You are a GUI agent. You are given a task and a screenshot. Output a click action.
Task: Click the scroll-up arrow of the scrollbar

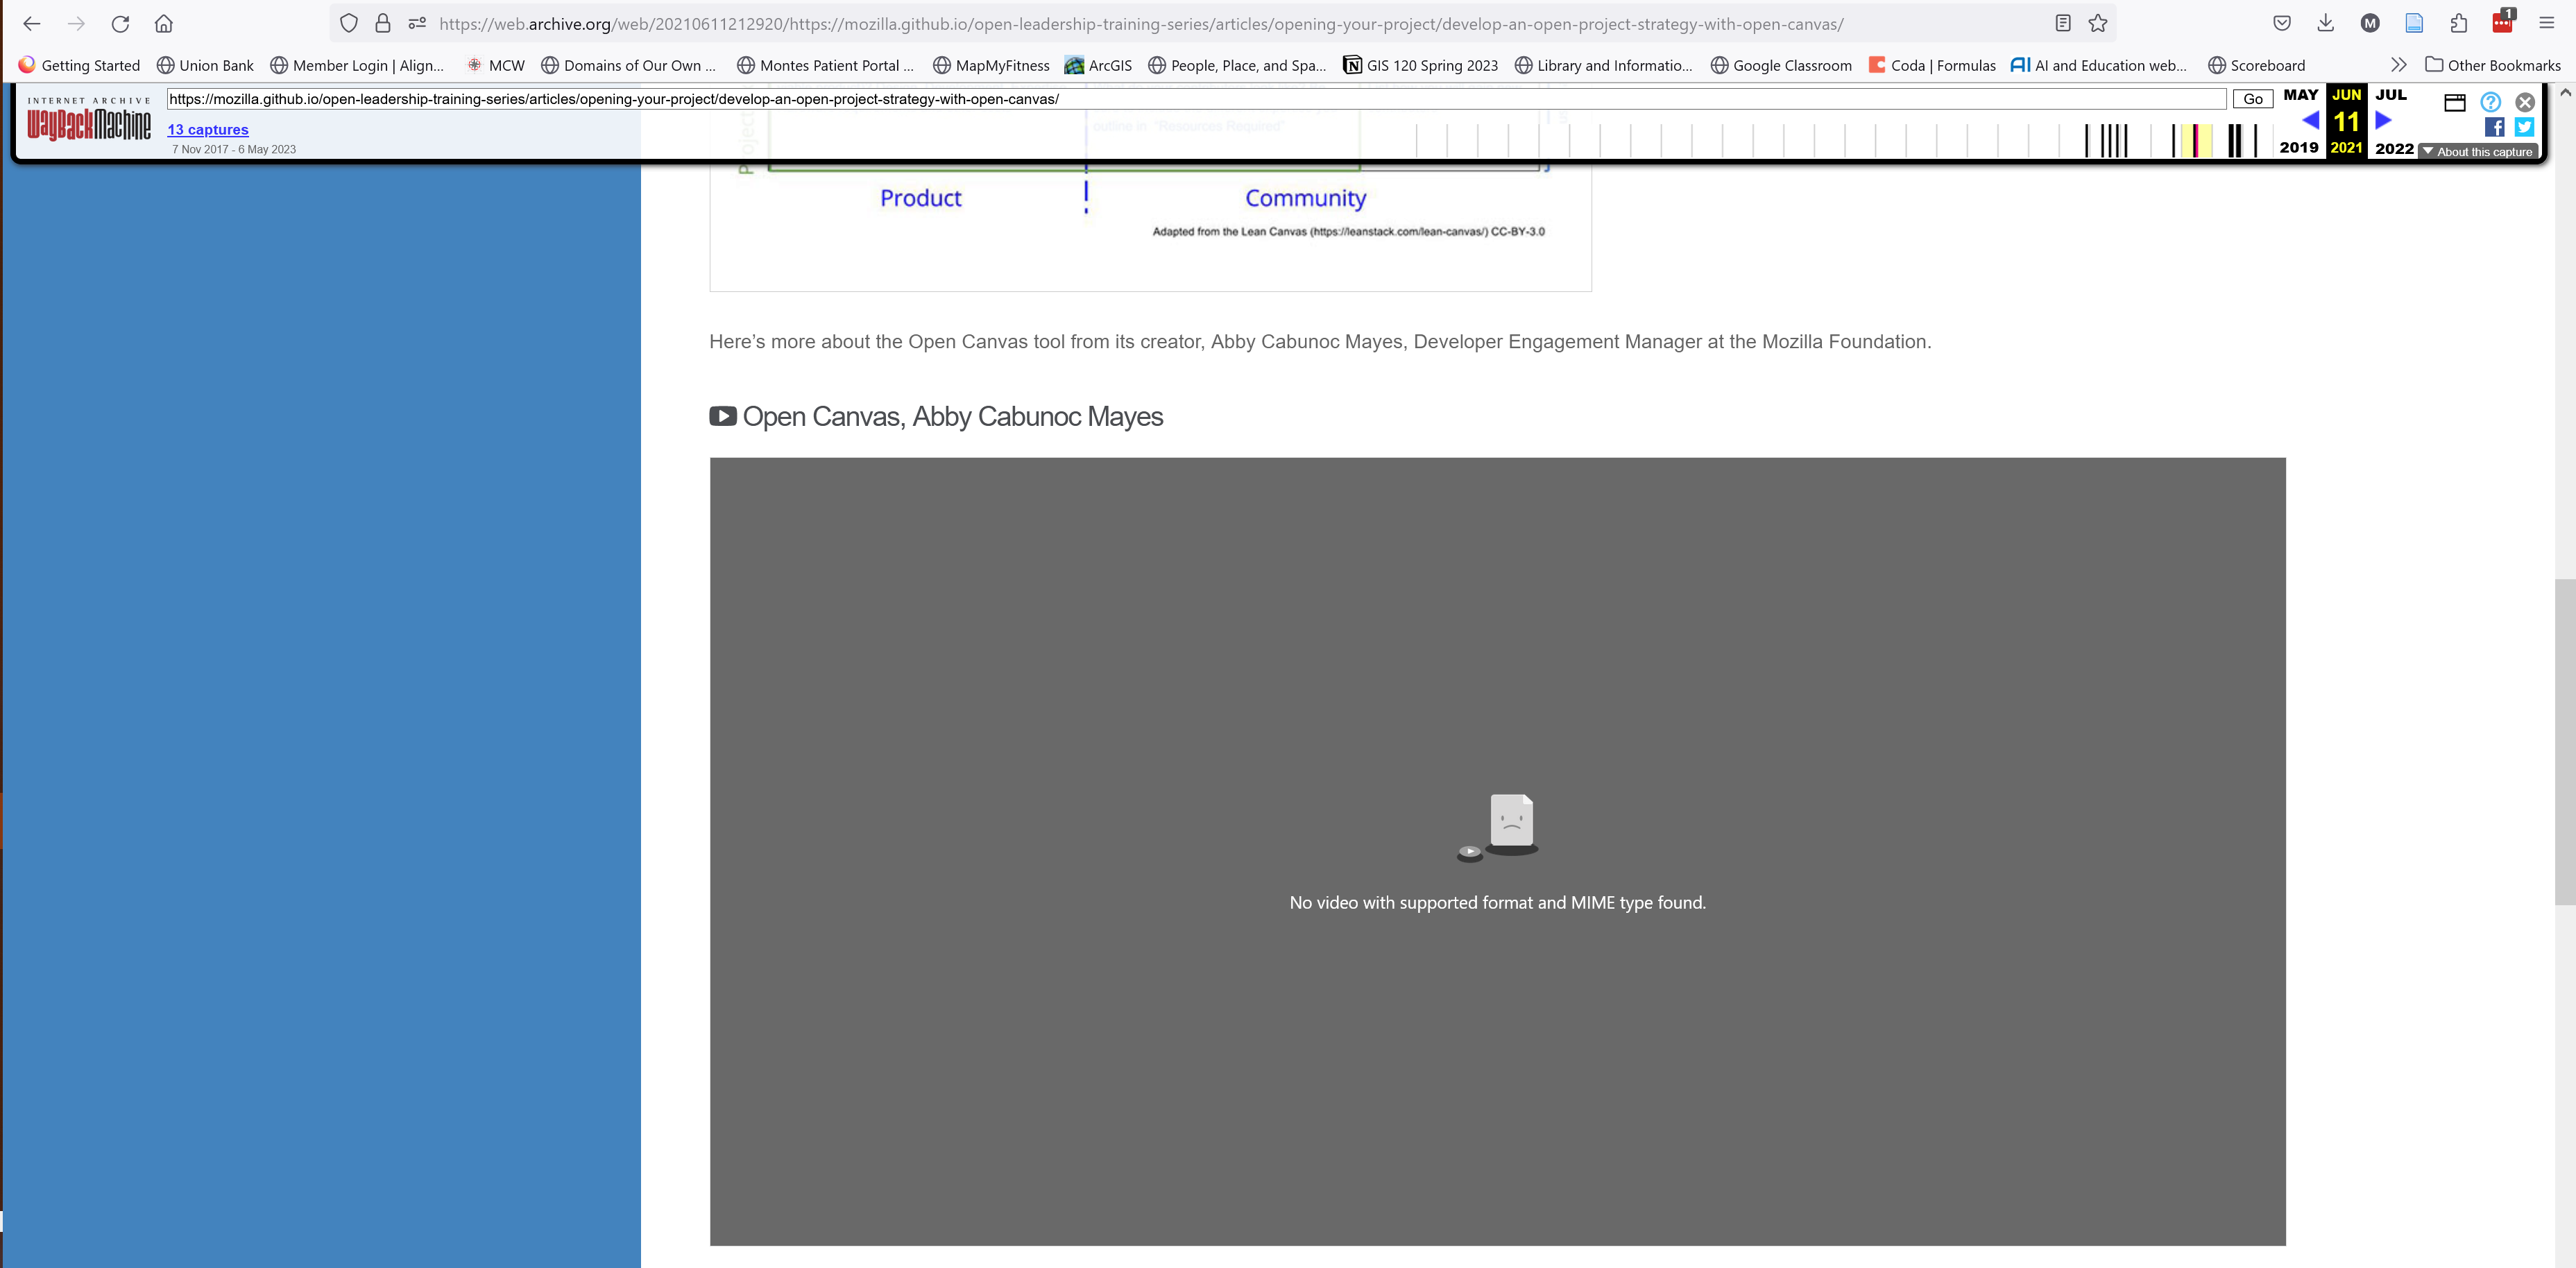pos(2565,92)
